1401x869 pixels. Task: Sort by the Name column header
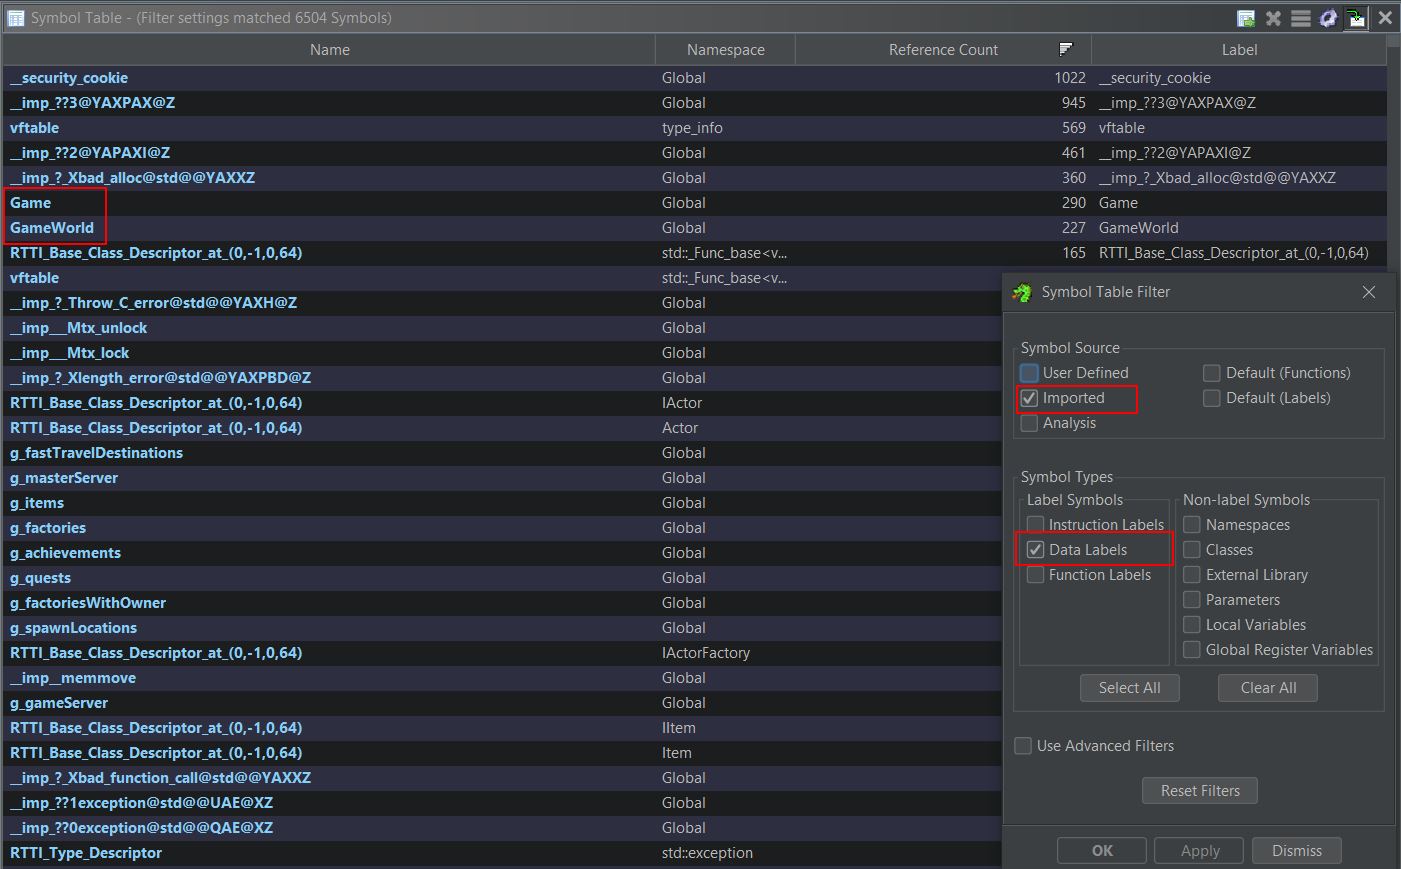(x=329, y=50)
